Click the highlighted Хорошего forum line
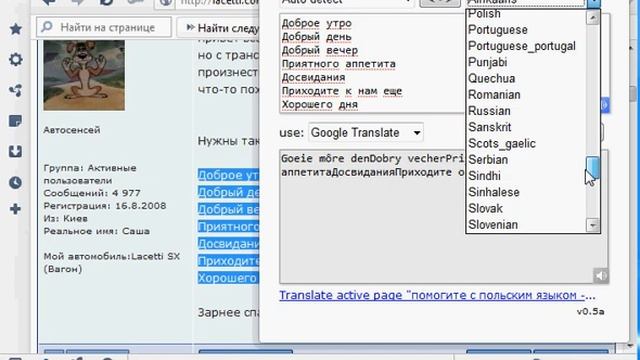This screenshot has width=640, height=360. pyautogui.click(x=229, y=278)
